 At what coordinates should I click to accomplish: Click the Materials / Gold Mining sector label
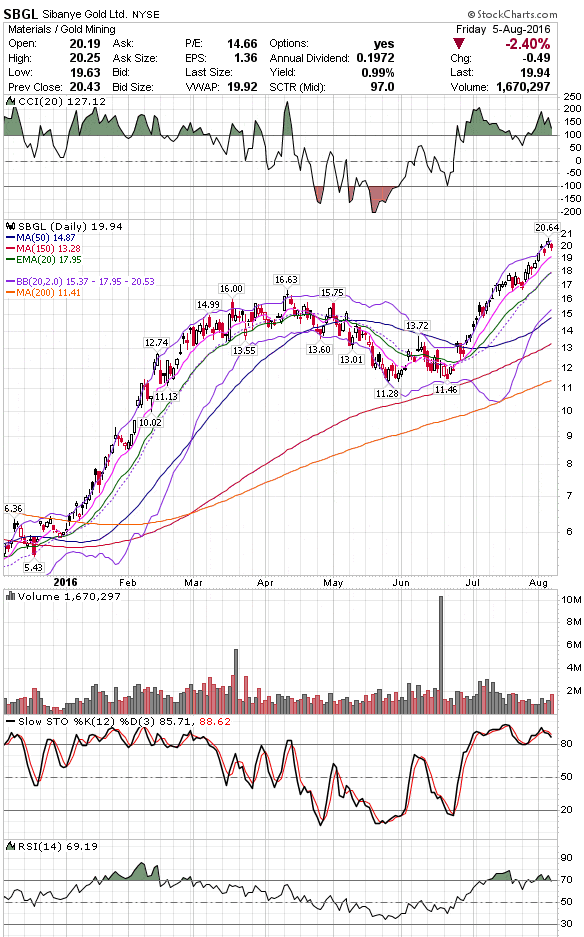62,29
